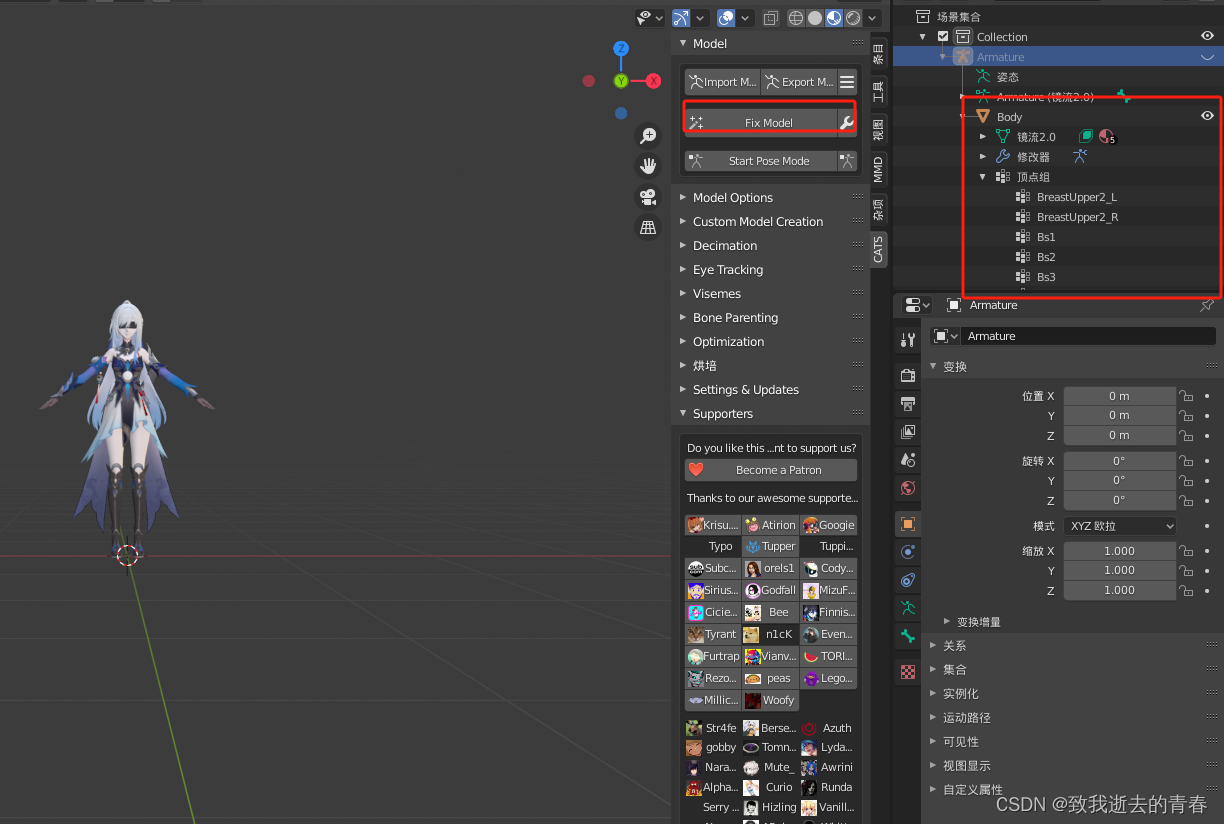1224x824 pixels.
Task: Select rendered shading mode
Action: click(x=853, y=18)
